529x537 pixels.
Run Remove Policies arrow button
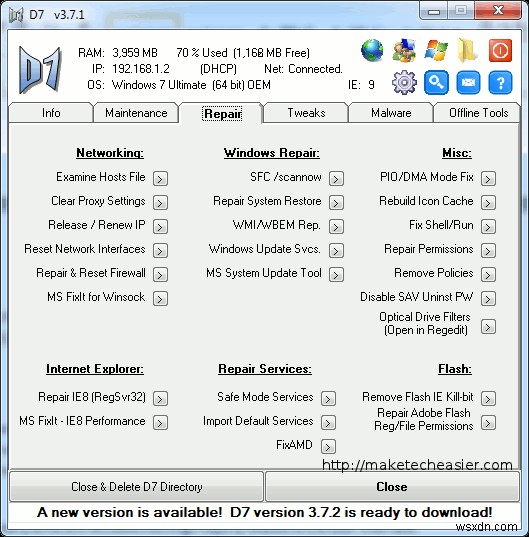(488, 274)
